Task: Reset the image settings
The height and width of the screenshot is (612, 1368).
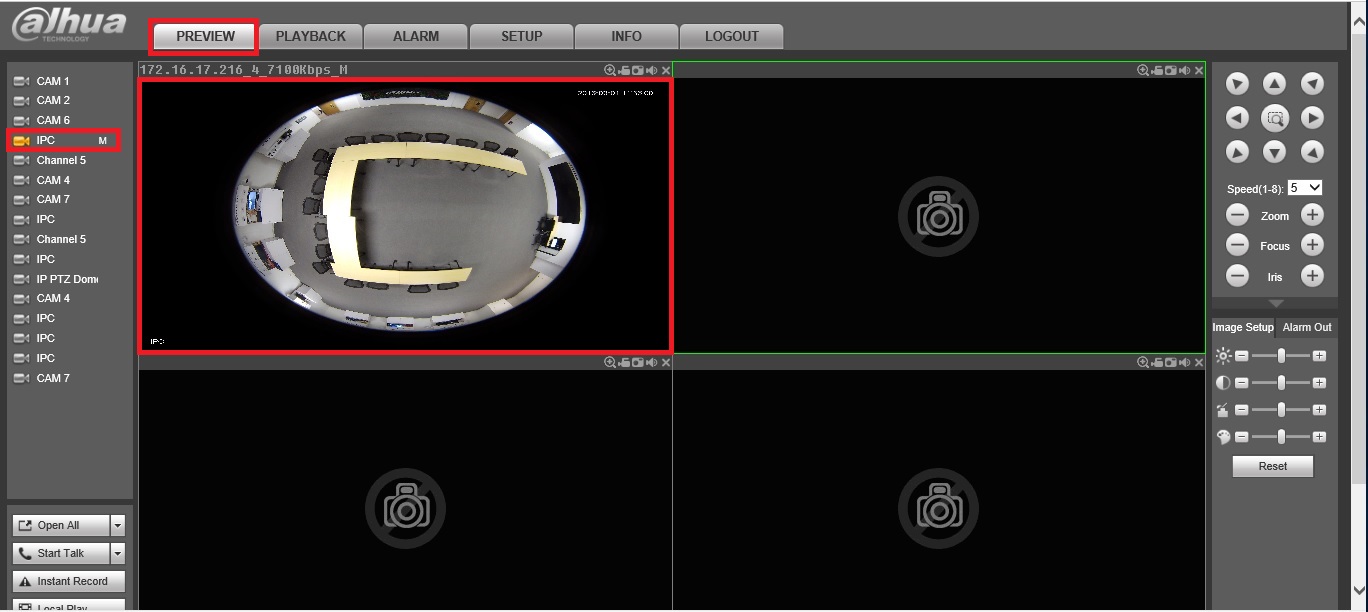Action: (x=1273, y=466)
